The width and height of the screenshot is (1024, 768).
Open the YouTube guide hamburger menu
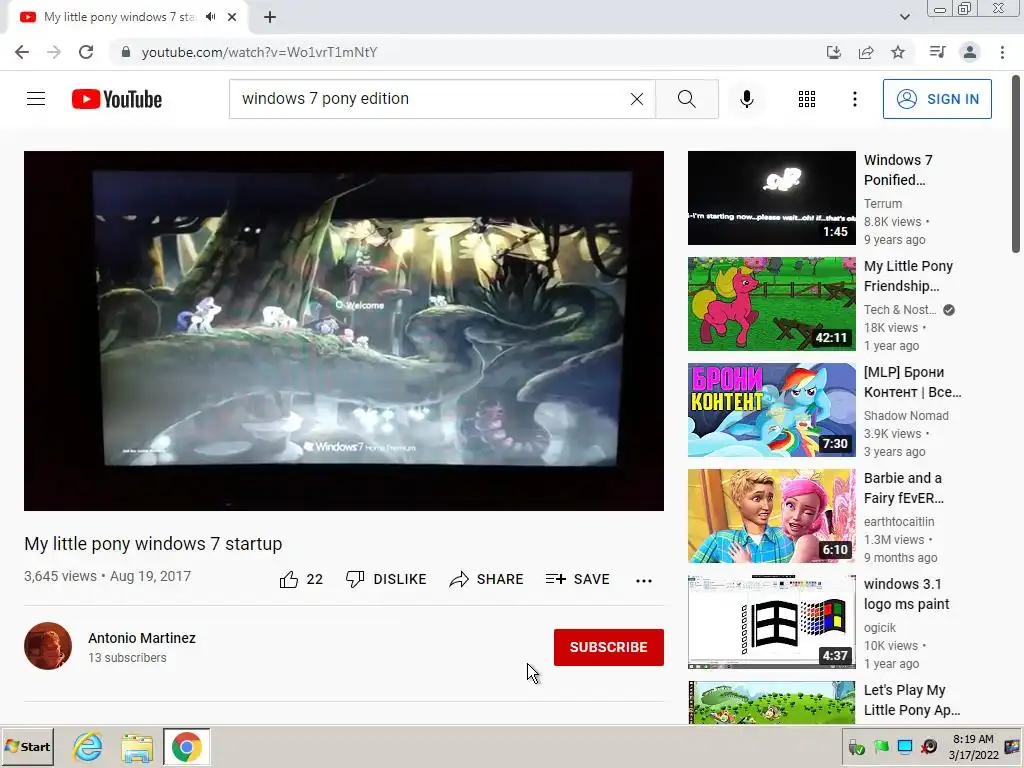36,99
